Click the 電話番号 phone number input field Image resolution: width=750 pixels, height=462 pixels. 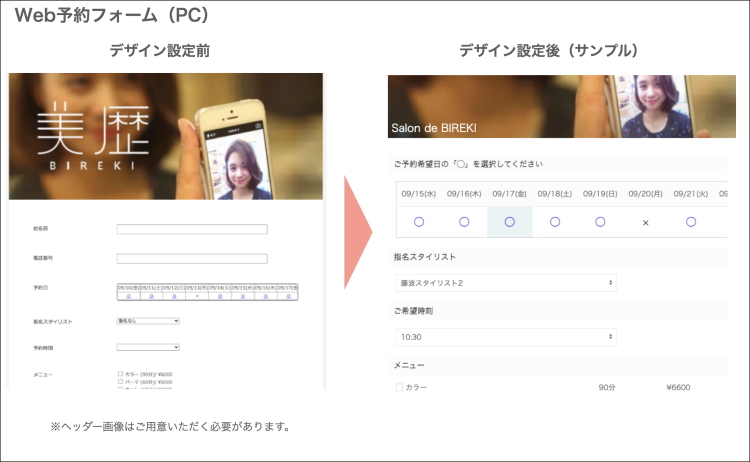(x=192, y=259)
